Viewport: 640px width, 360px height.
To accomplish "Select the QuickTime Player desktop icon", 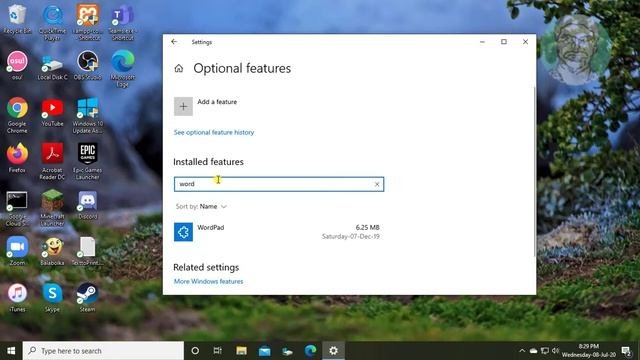I will (52, 22).
